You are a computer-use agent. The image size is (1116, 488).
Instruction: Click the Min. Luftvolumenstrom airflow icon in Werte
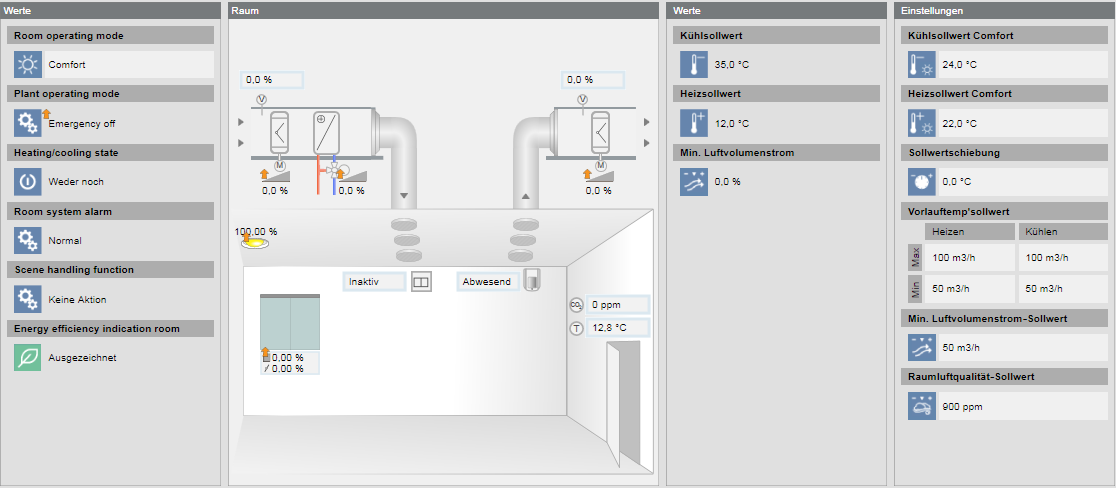693,182
